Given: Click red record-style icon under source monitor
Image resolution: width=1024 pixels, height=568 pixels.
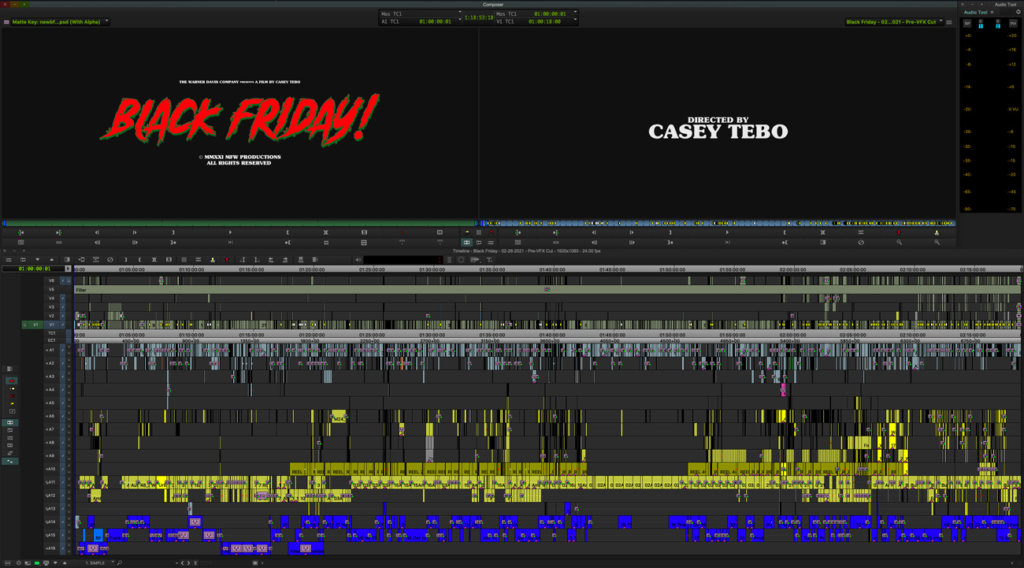Looking at the screenshot, I should pyautogui.click(x=402, y=232).
